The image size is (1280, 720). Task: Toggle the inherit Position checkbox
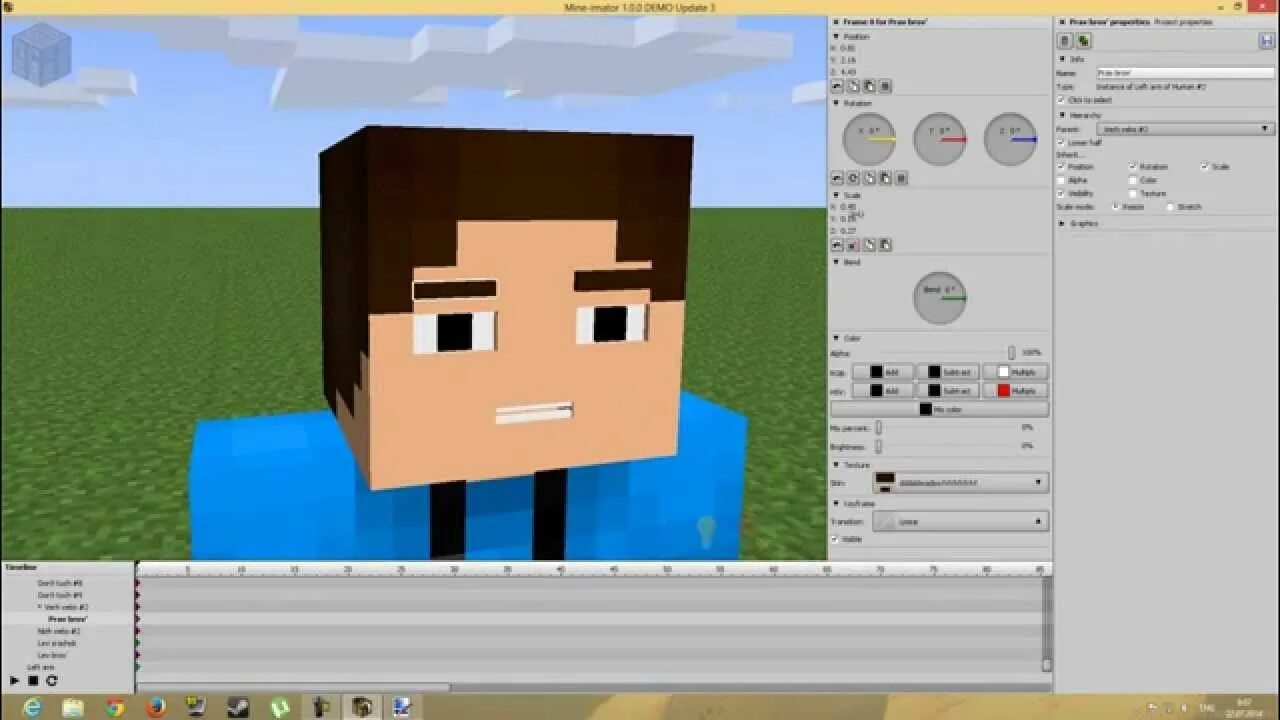coord(1062,167)
